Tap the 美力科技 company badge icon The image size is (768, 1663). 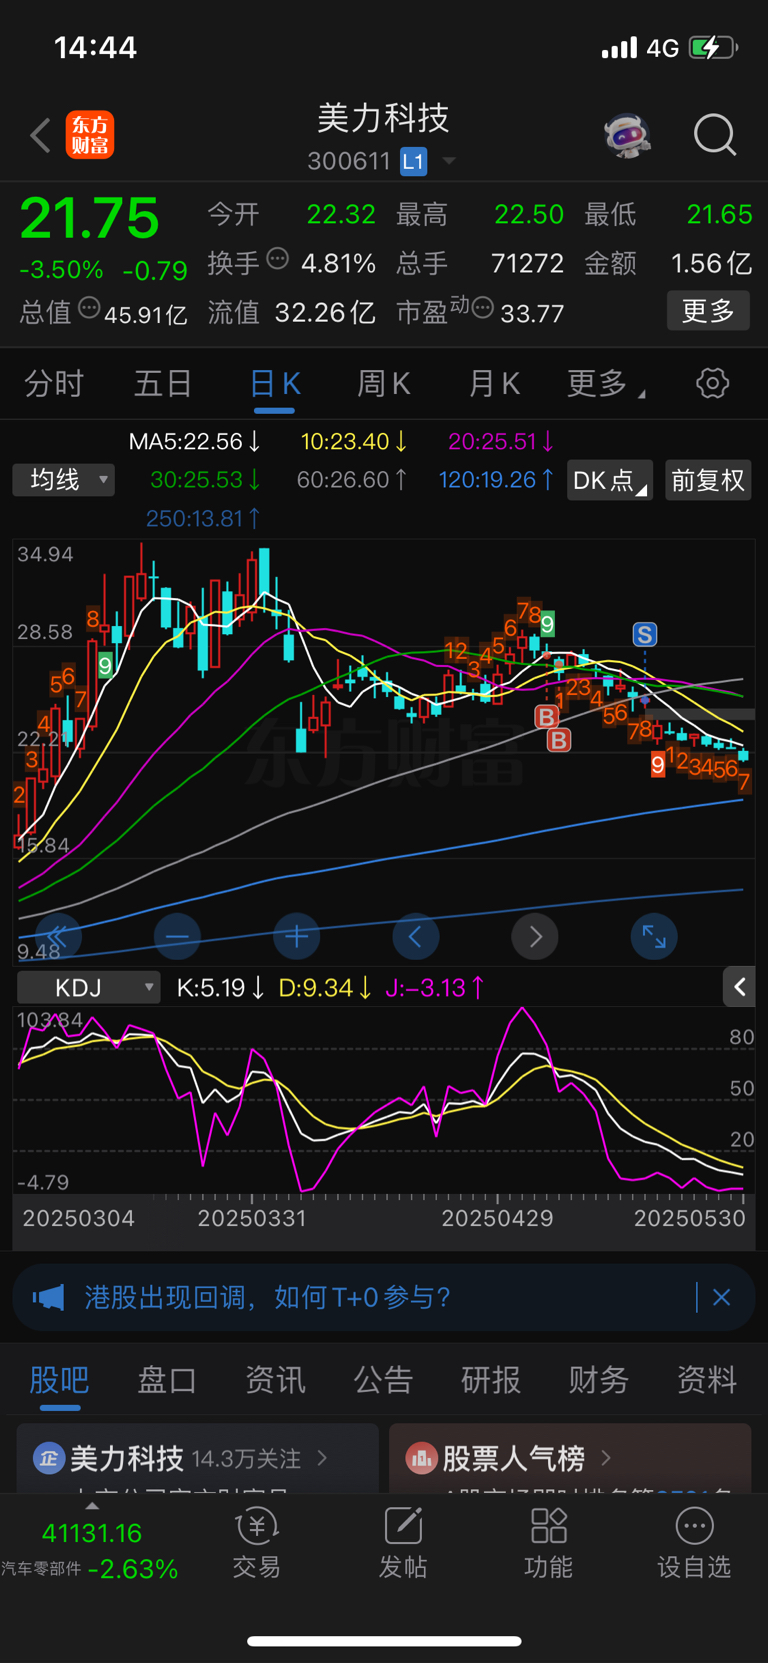pos(49,1459)
